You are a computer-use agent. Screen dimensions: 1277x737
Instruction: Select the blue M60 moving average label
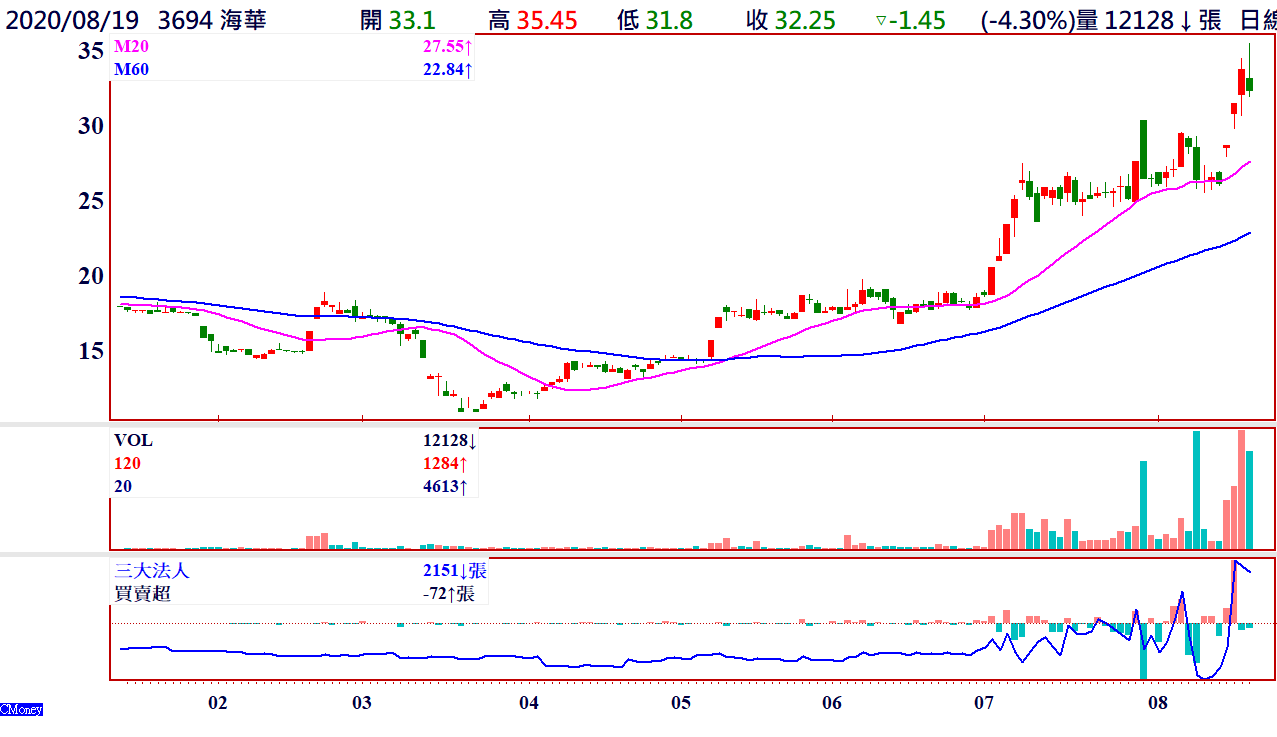point(131,69)
